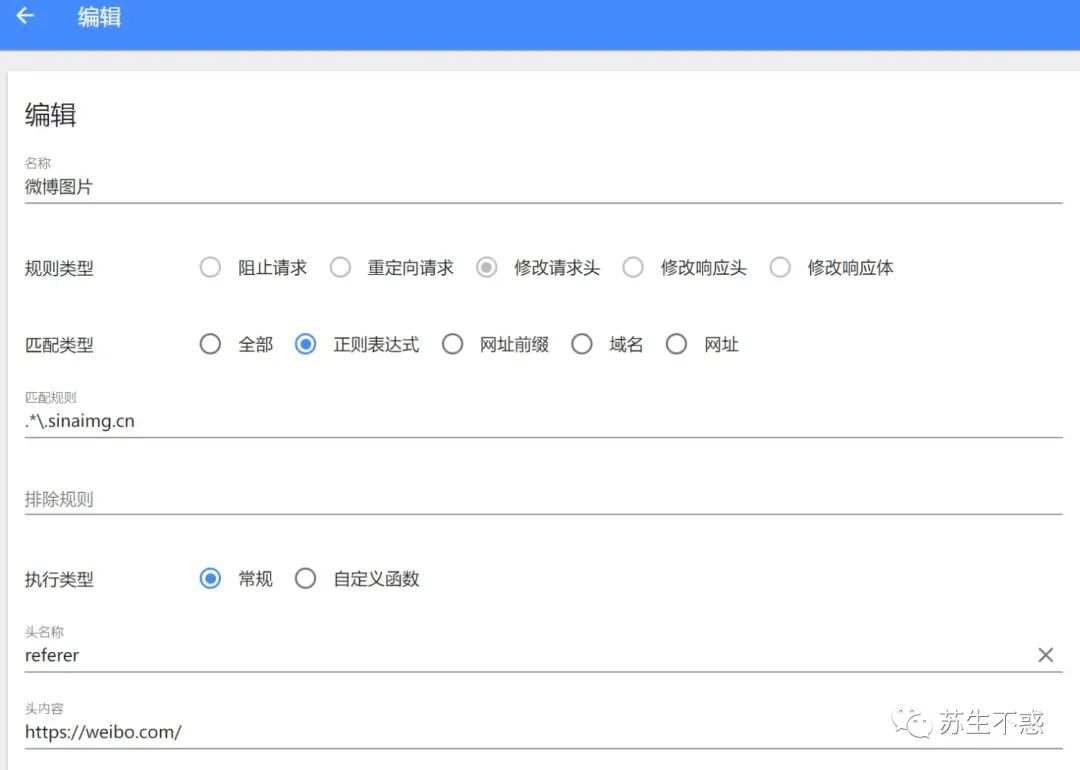1080x770 pixels.
Task: Clear the referer header name field
Action: [1045, 655]
